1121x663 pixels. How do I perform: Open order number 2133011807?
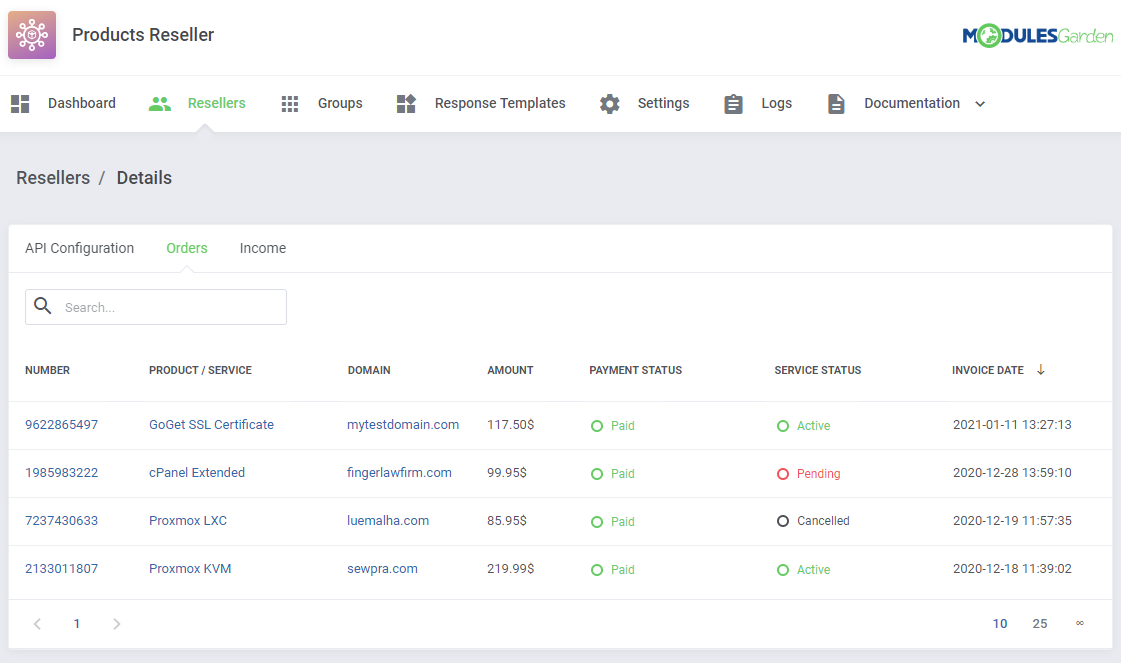(61, 569)
